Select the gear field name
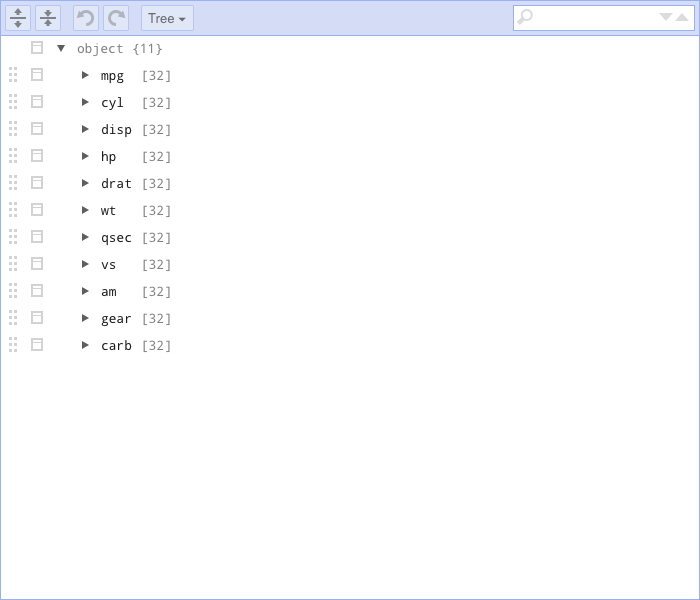 pos(116,318)
